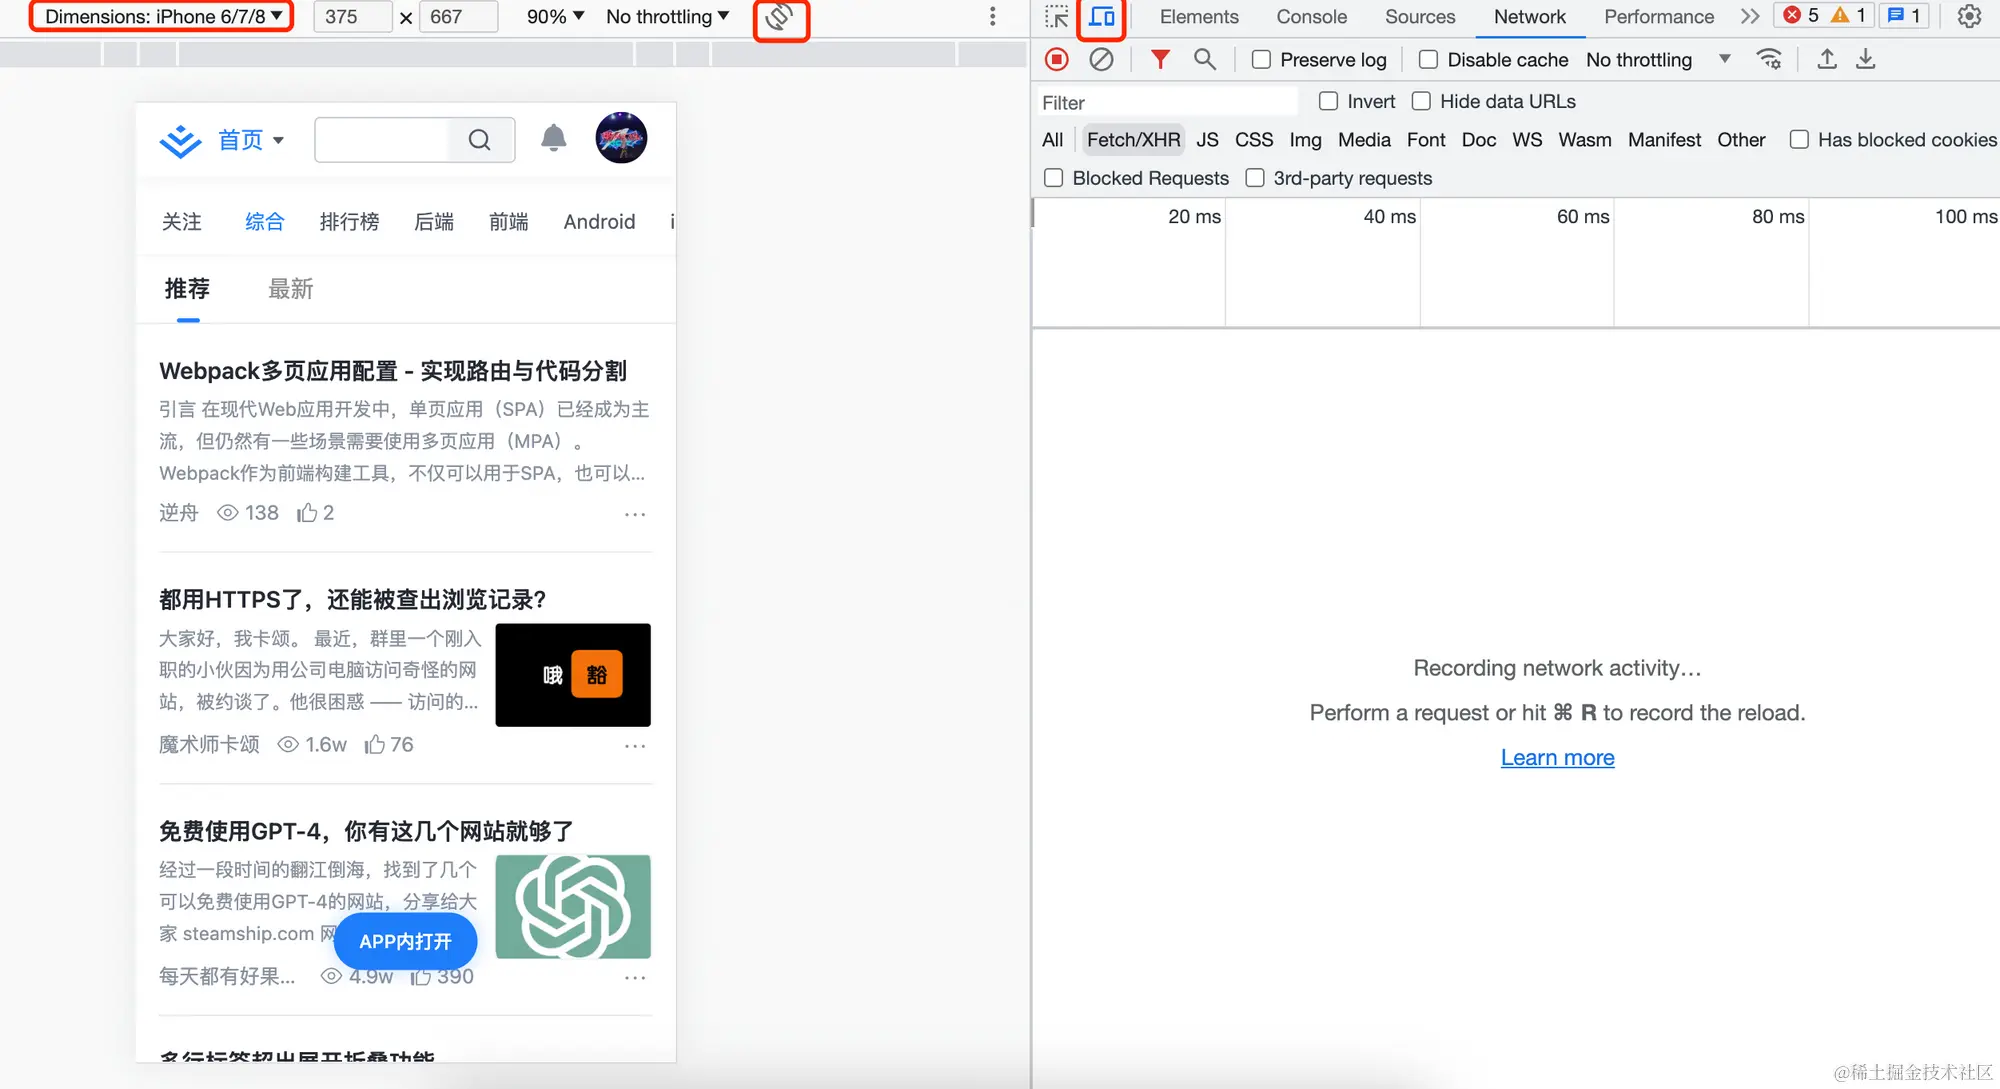Open the 90% zoom dropdown
The image size is (2000, 1089).
tap(555, 17)
